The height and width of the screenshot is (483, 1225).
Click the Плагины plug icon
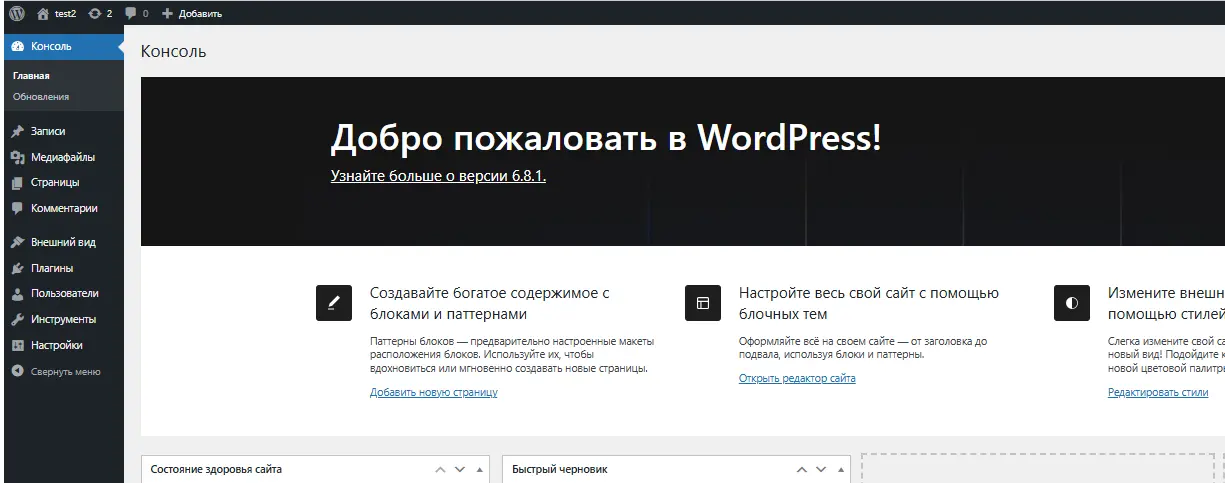tap(17, 268)
